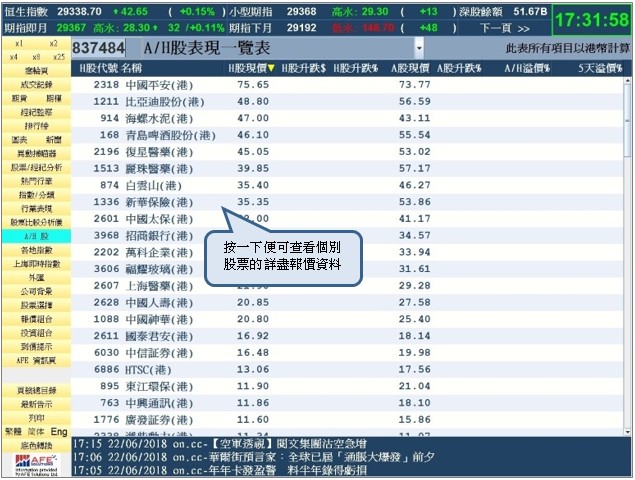Viewport: 635px width, 480px height.
Task: Sort by the H股現價 column header
Action: point(251,68)
